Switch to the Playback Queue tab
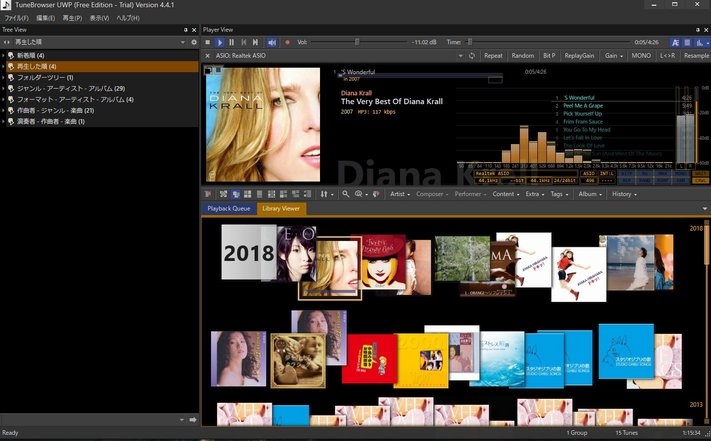 pos(228,208)
